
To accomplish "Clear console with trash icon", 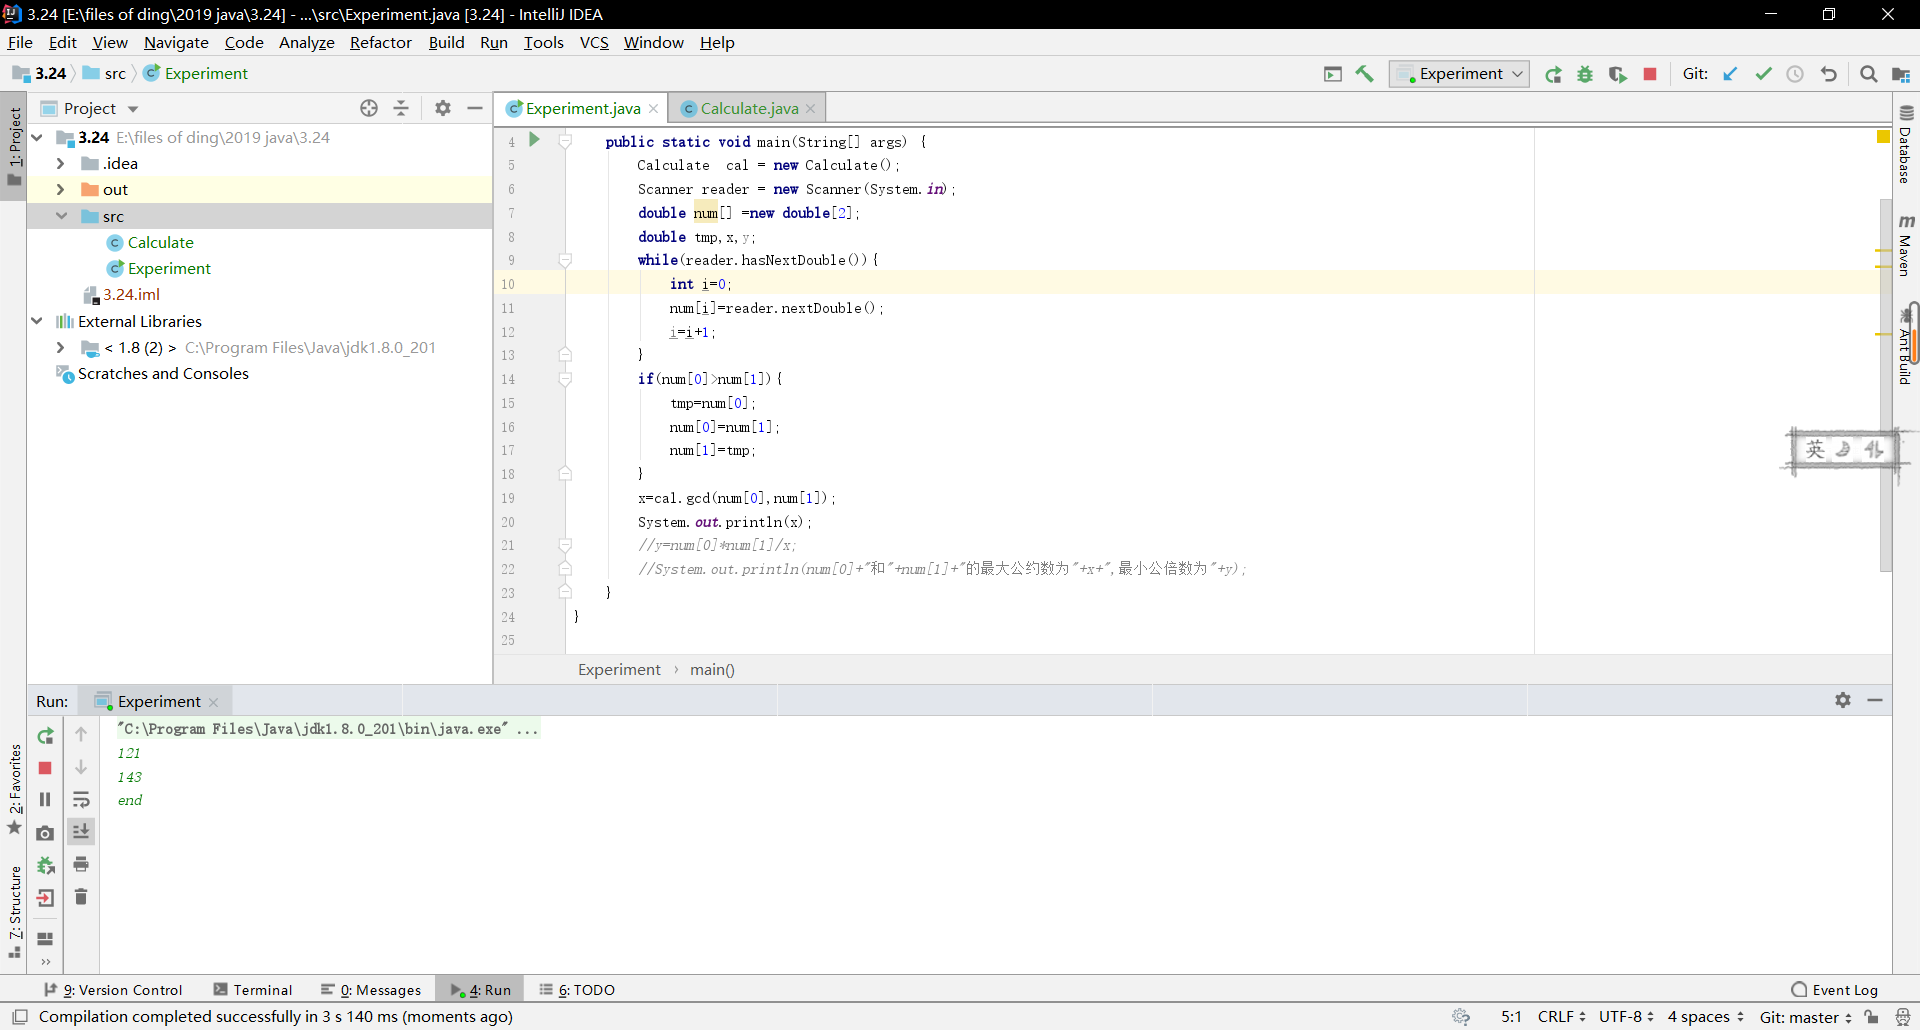I will 81,897.
